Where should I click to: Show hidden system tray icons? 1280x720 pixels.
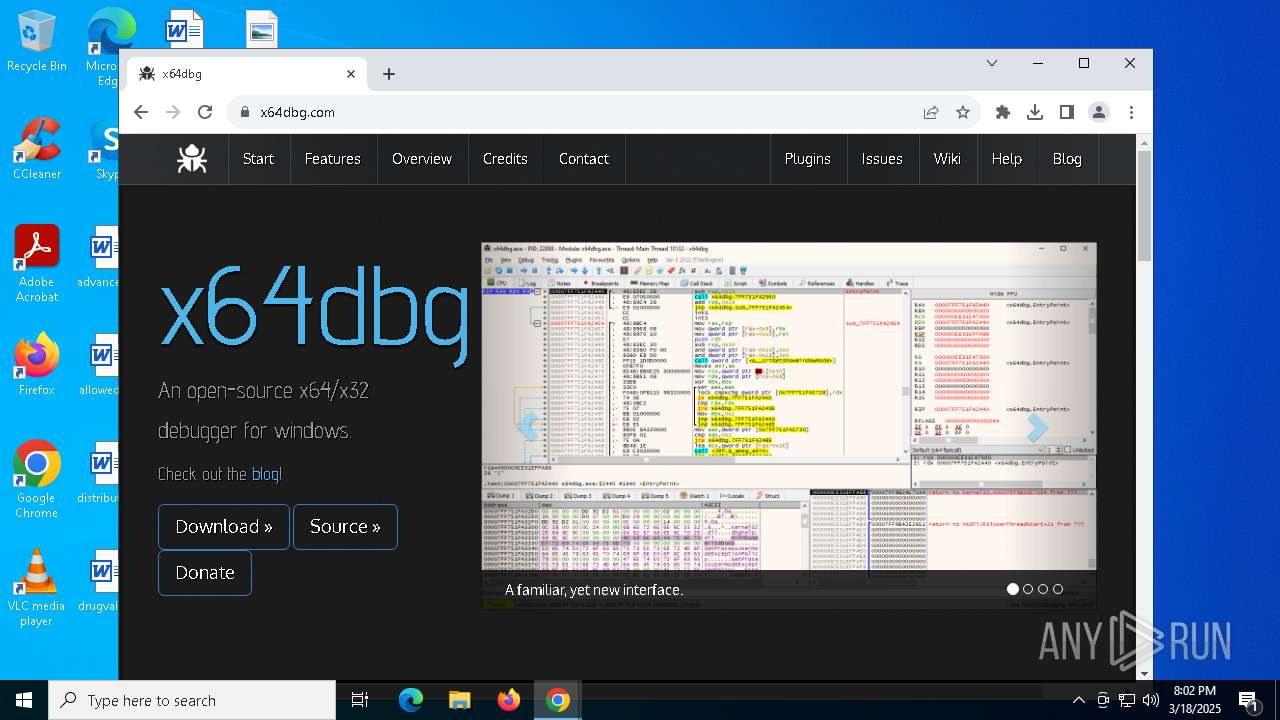(1078, 700)
